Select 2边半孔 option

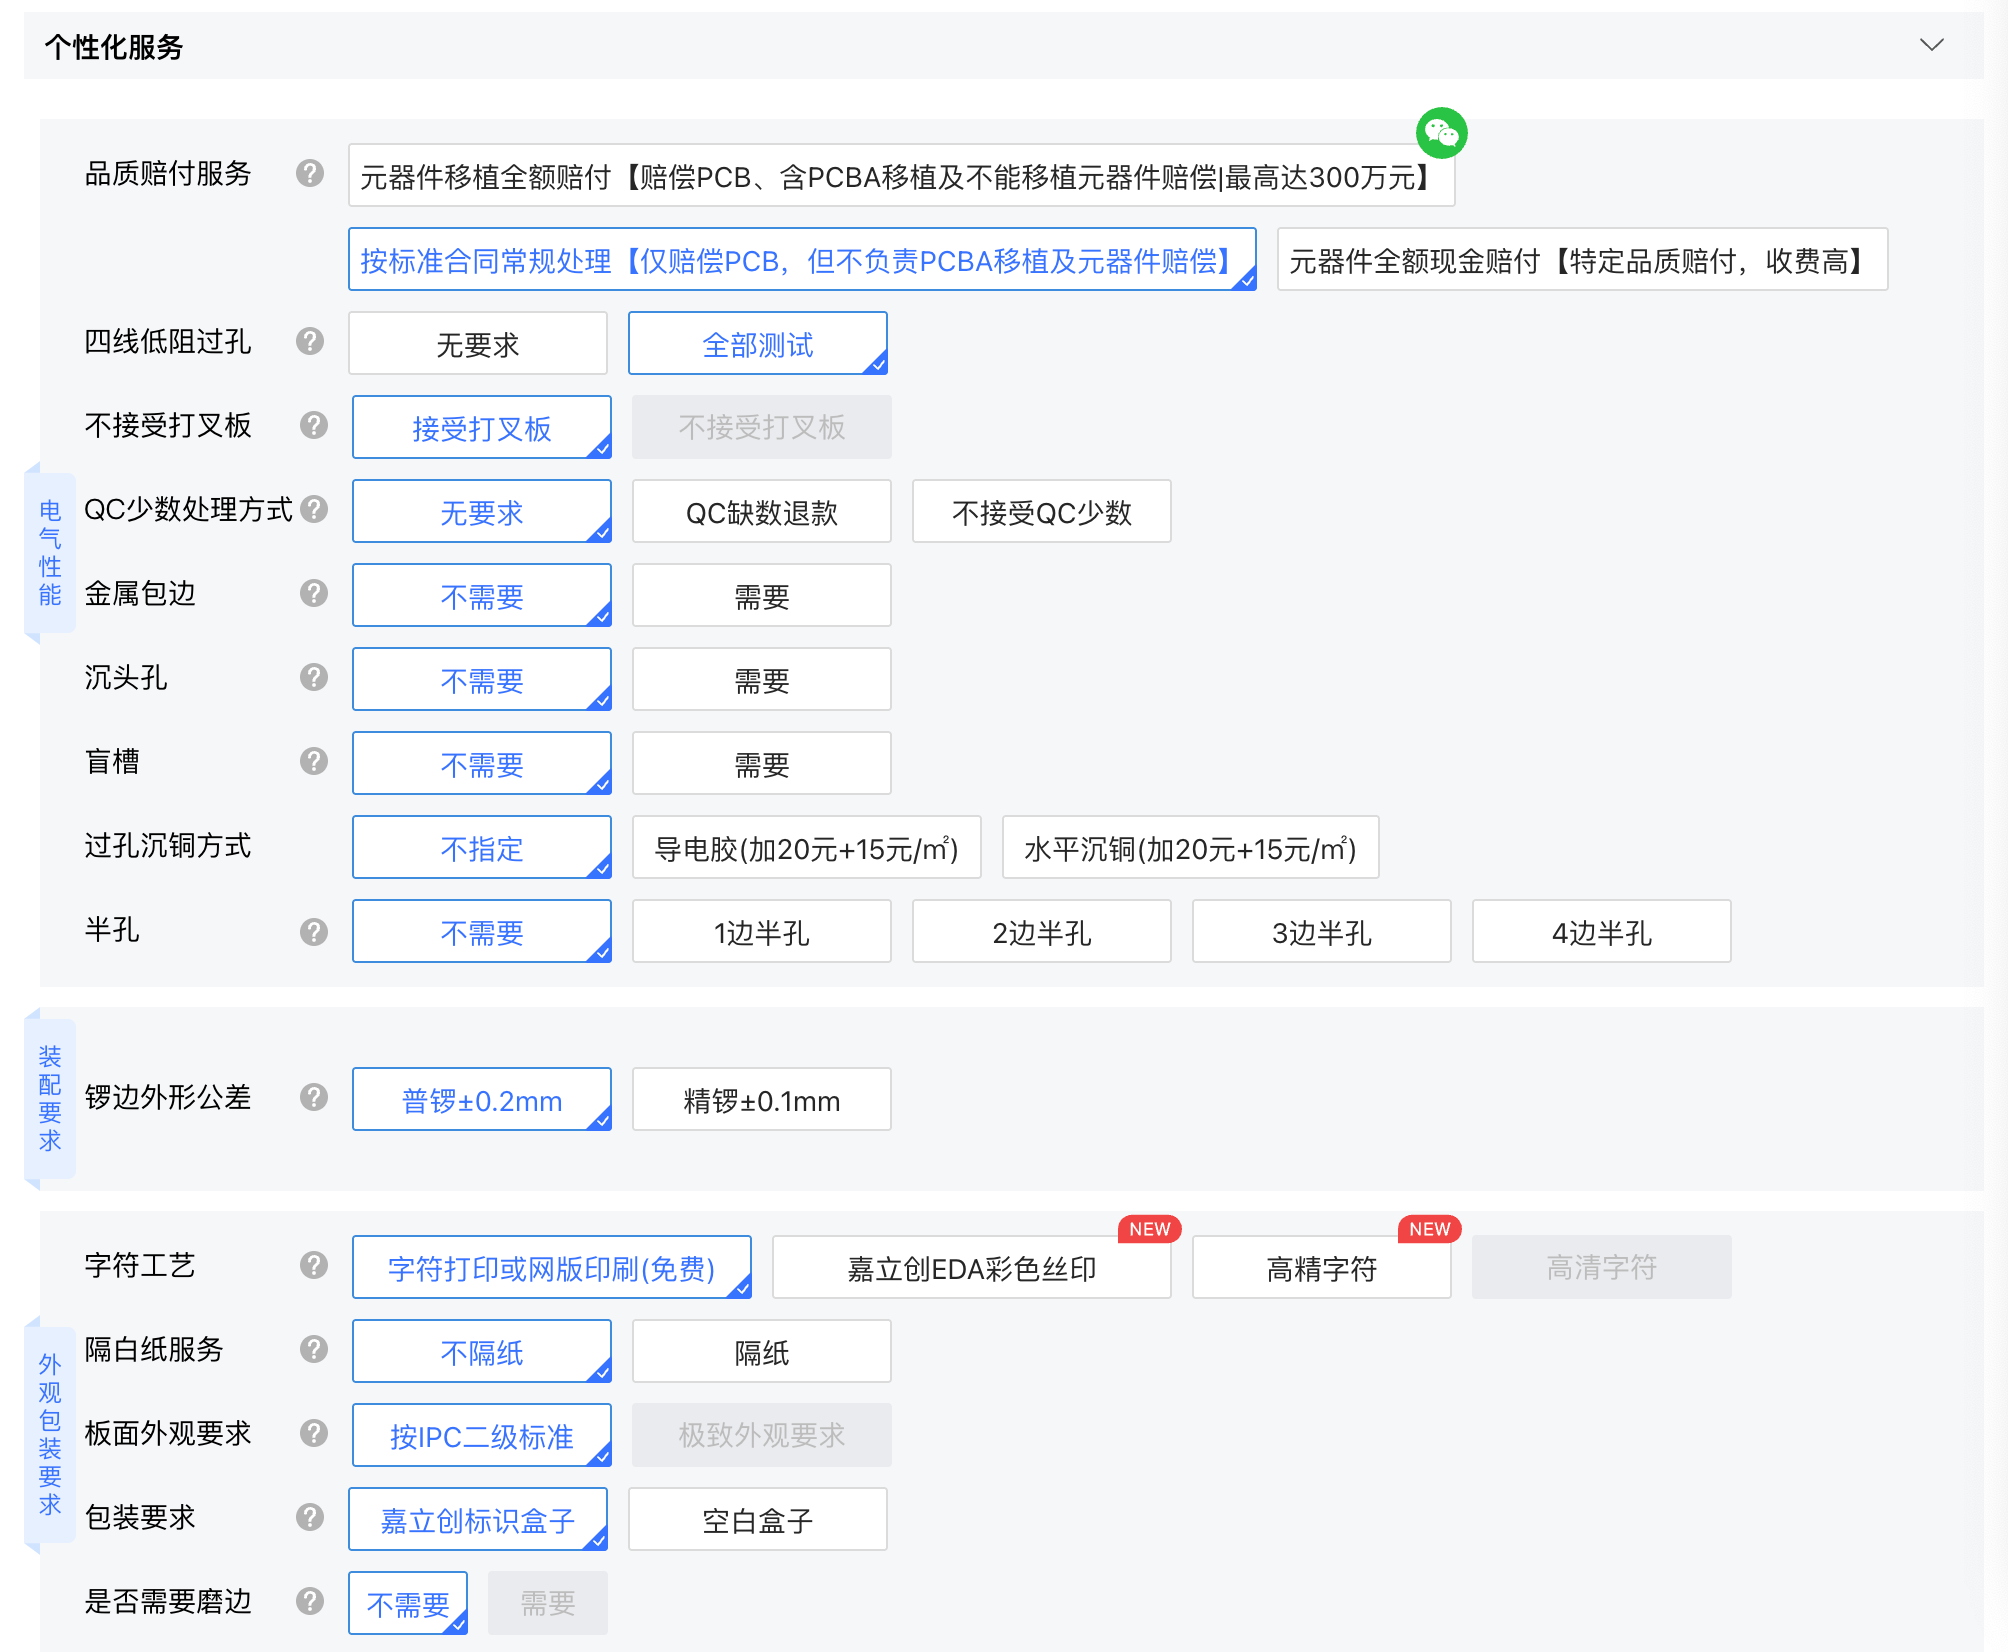pos(1041,932)
